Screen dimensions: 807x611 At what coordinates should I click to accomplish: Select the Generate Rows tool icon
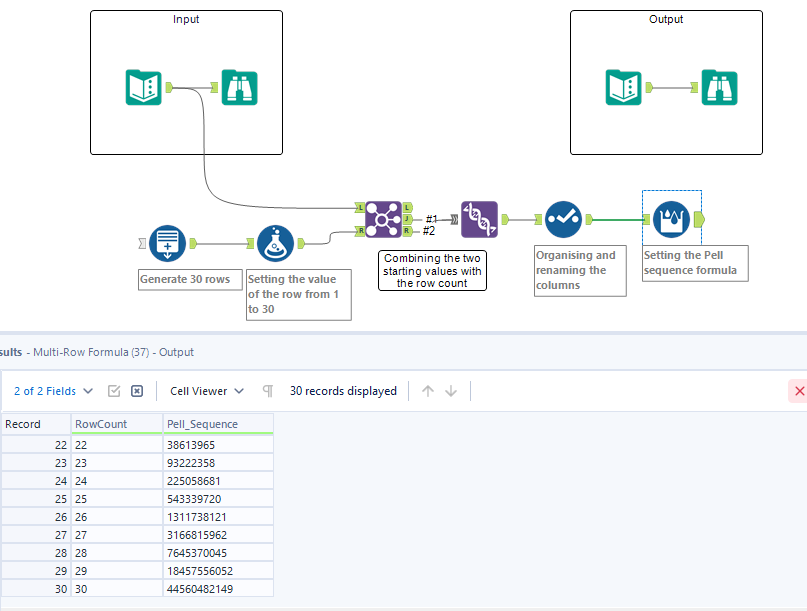[x=167, y=243]
